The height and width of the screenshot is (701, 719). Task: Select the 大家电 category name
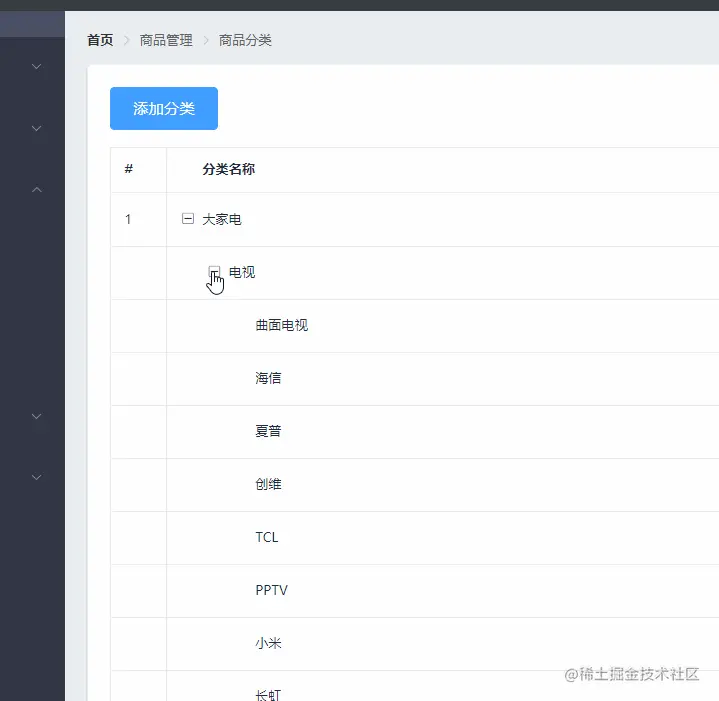[222, 219]
